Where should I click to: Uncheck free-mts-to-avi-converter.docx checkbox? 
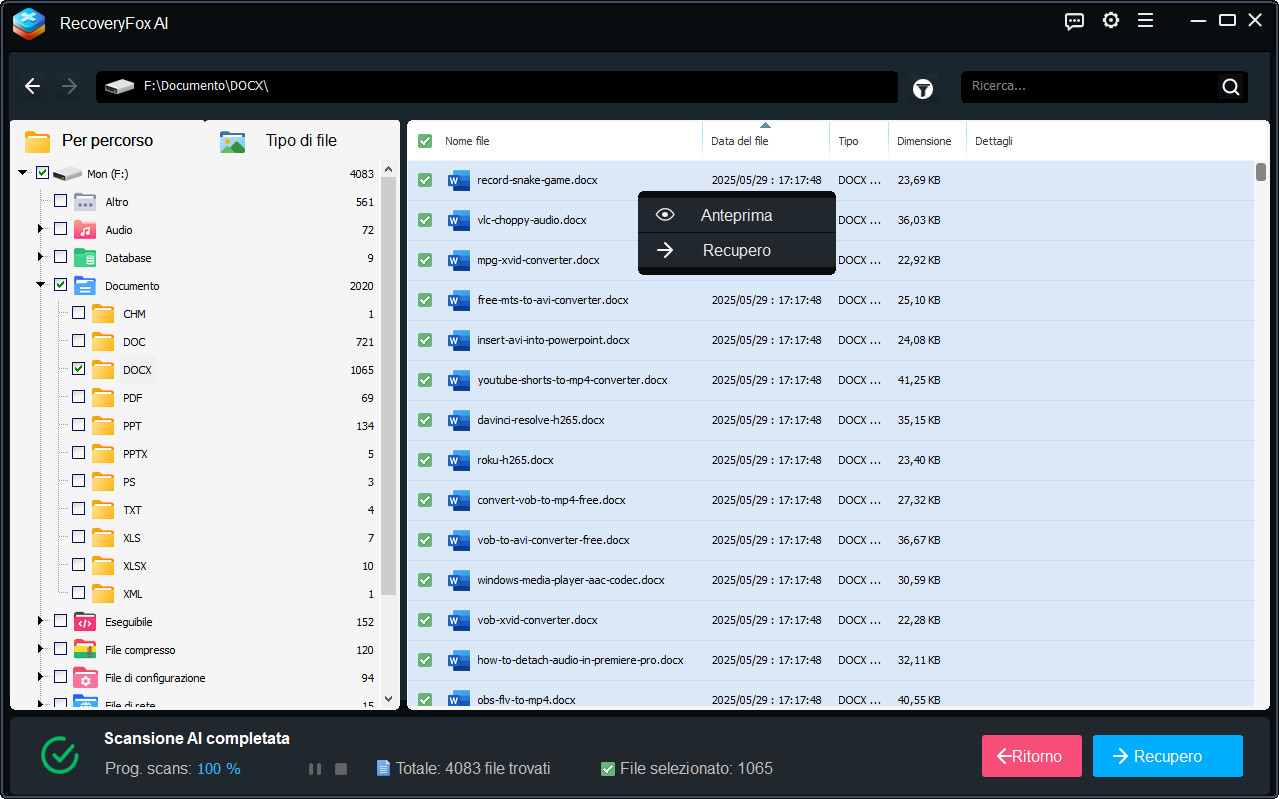[x=425, y=300]
